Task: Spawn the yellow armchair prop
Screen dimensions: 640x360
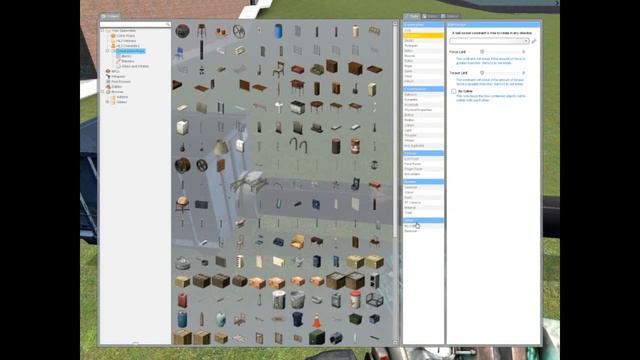Action: pos(298,242)
